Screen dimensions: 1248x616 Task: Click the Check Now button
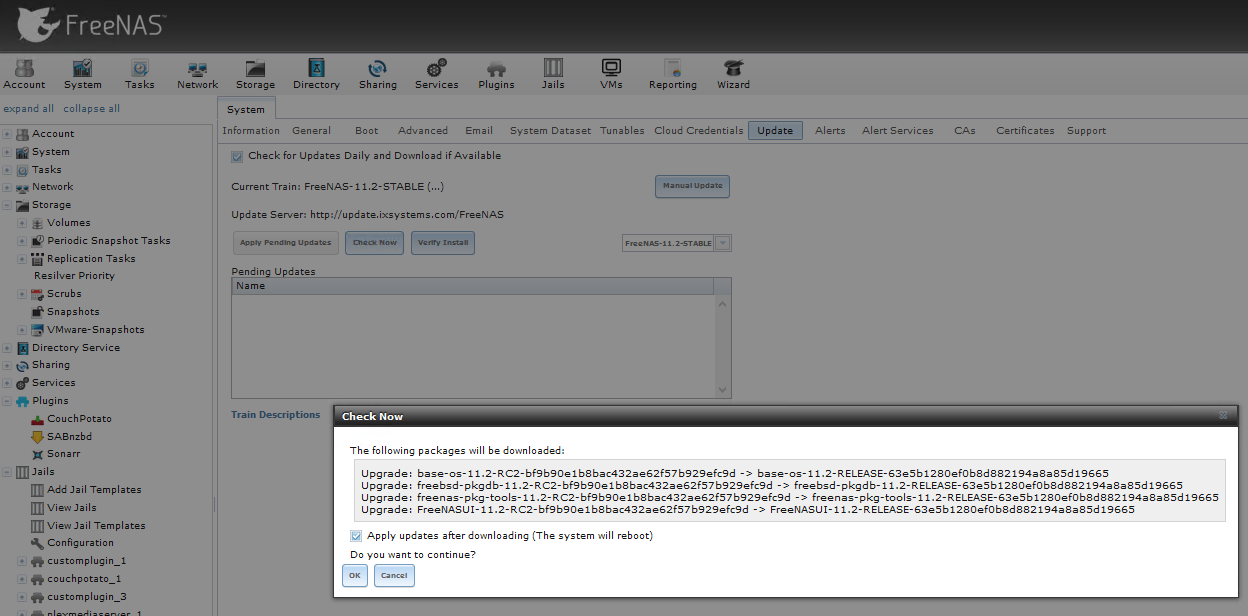[x=375, y=243]
